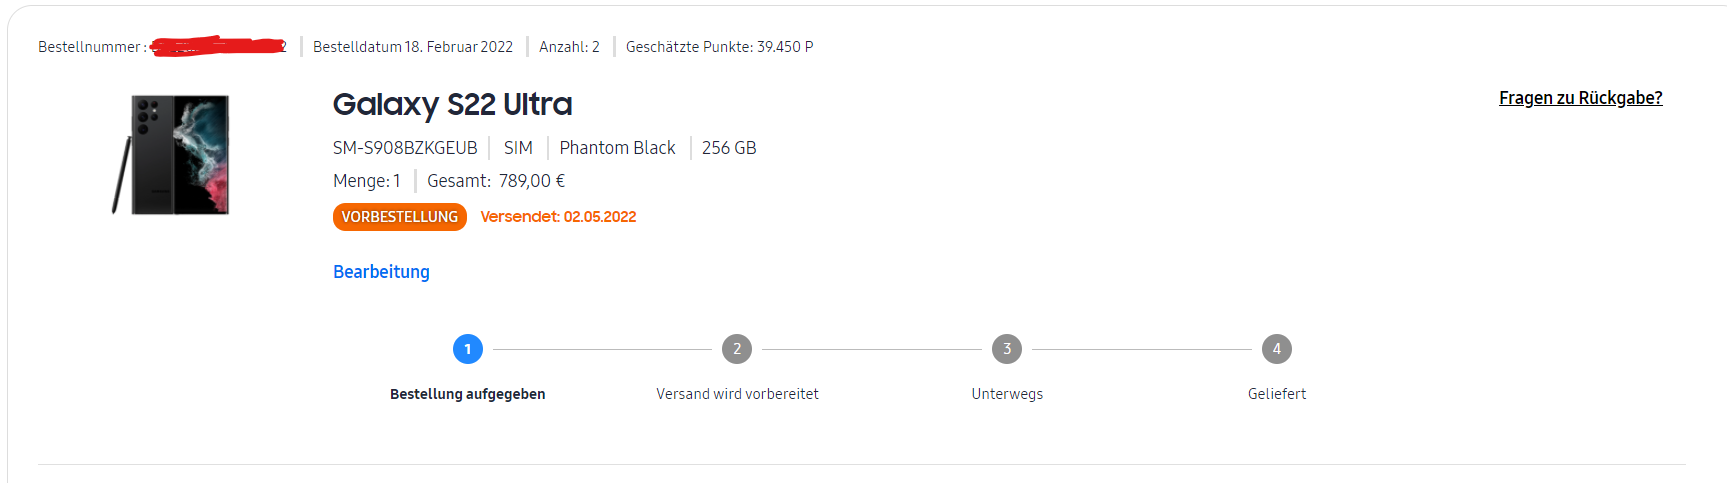This screenshot has width=1727, height=483.
Task: Click the Bestellung aufgegeben step label
Action: click(x=468, y=394)
